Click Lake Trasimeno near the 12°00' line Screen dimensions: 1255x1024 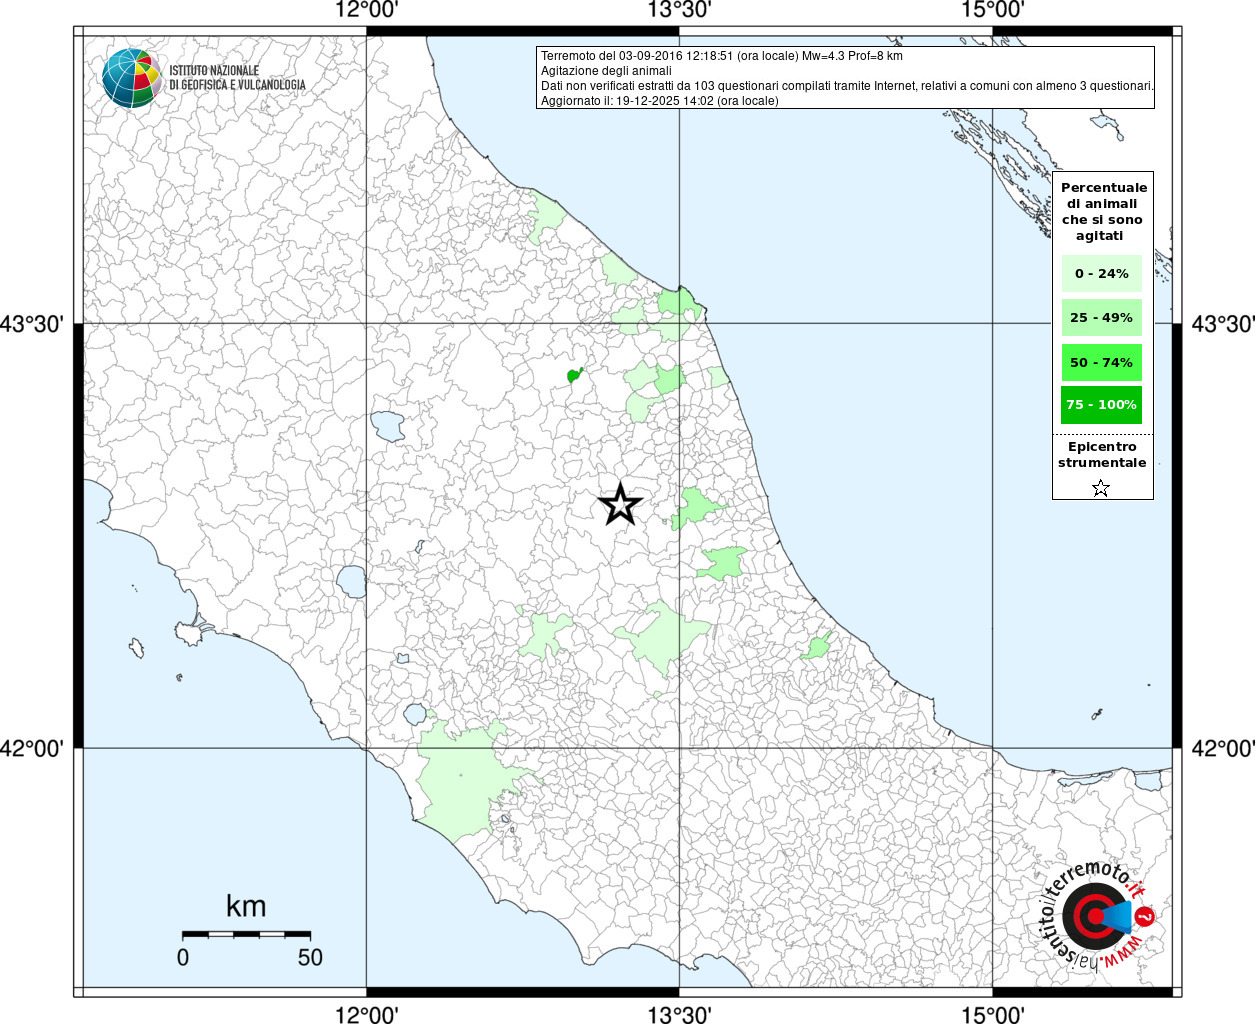coord(388,426)
